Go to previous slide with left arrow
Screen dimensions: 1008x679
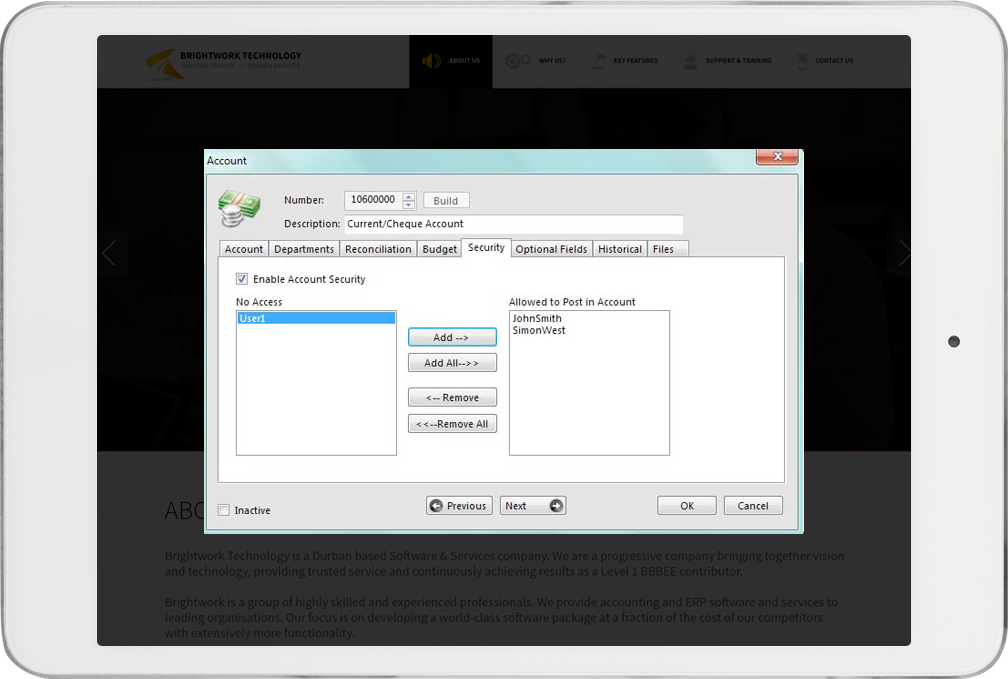click(x=109, y=254)
